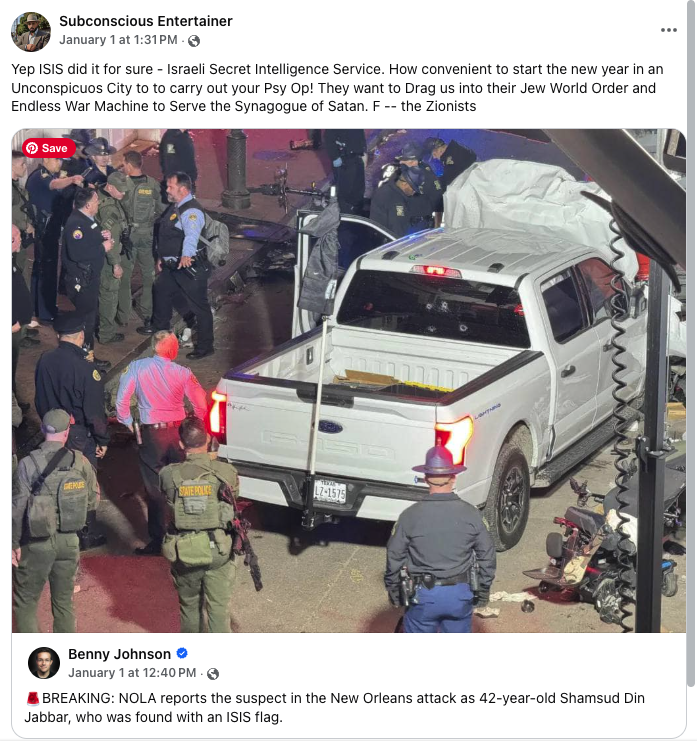697x742 pixels.
Task: Click the shared post card's bottom border area
Action: pos(349,736)
